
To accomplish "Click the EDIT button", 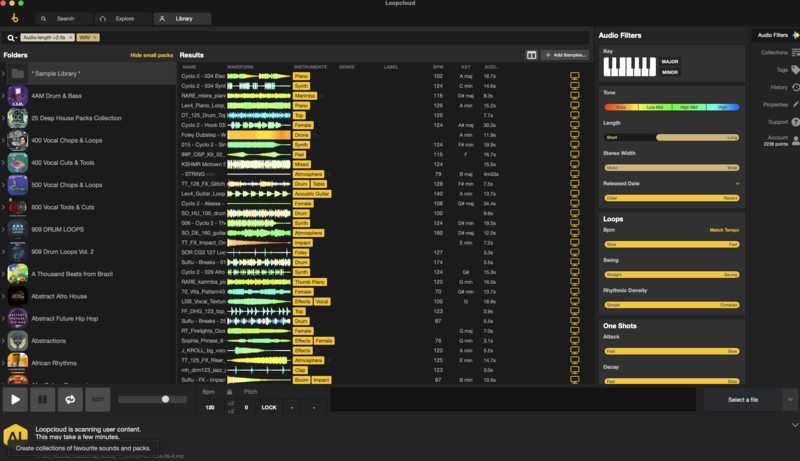I will point(97,400).
